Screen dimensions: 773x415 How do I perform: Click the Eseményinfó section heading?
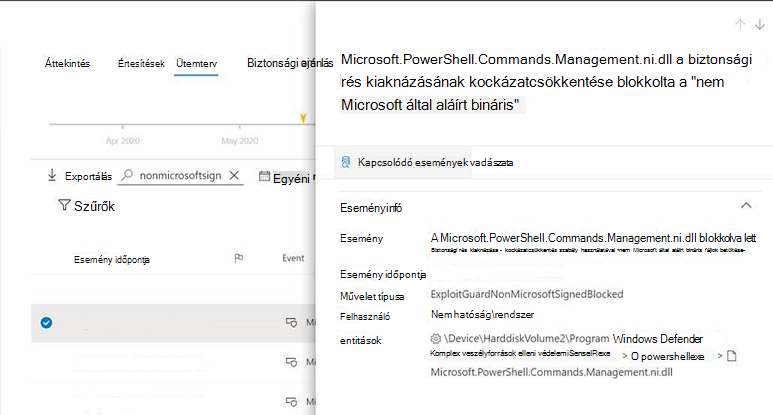[x=371, y=208]
